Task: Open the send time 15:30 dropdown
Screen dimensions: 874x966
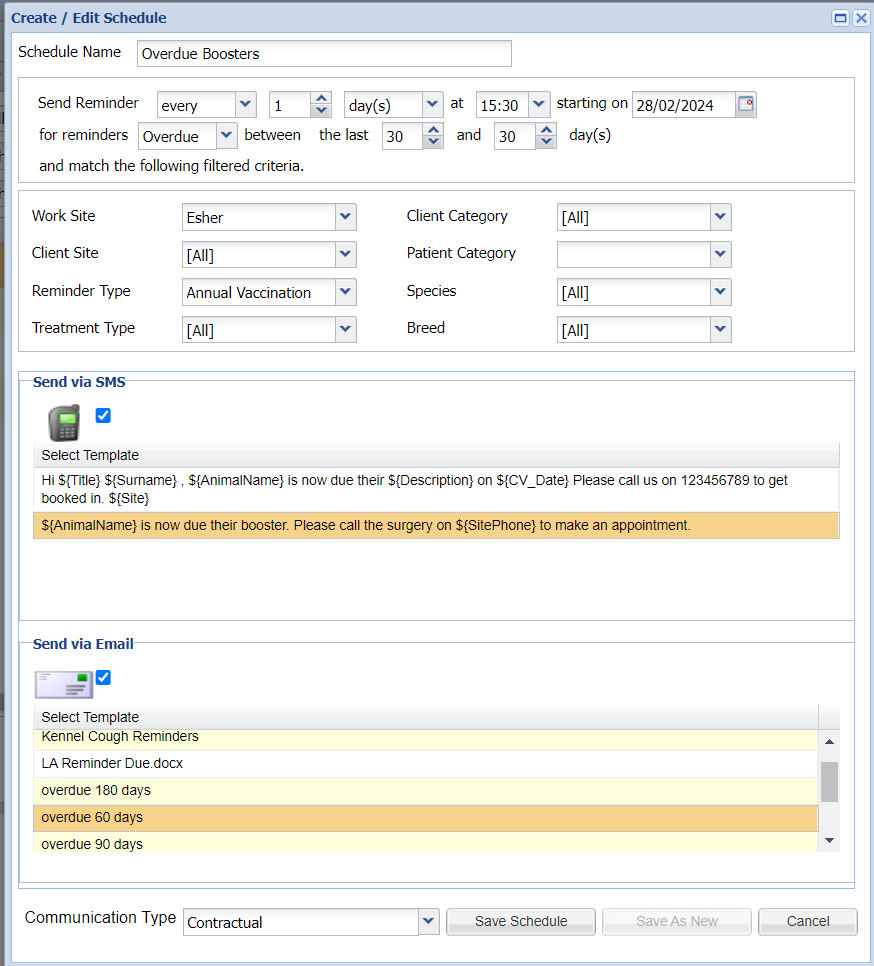Action: [539, 104]
